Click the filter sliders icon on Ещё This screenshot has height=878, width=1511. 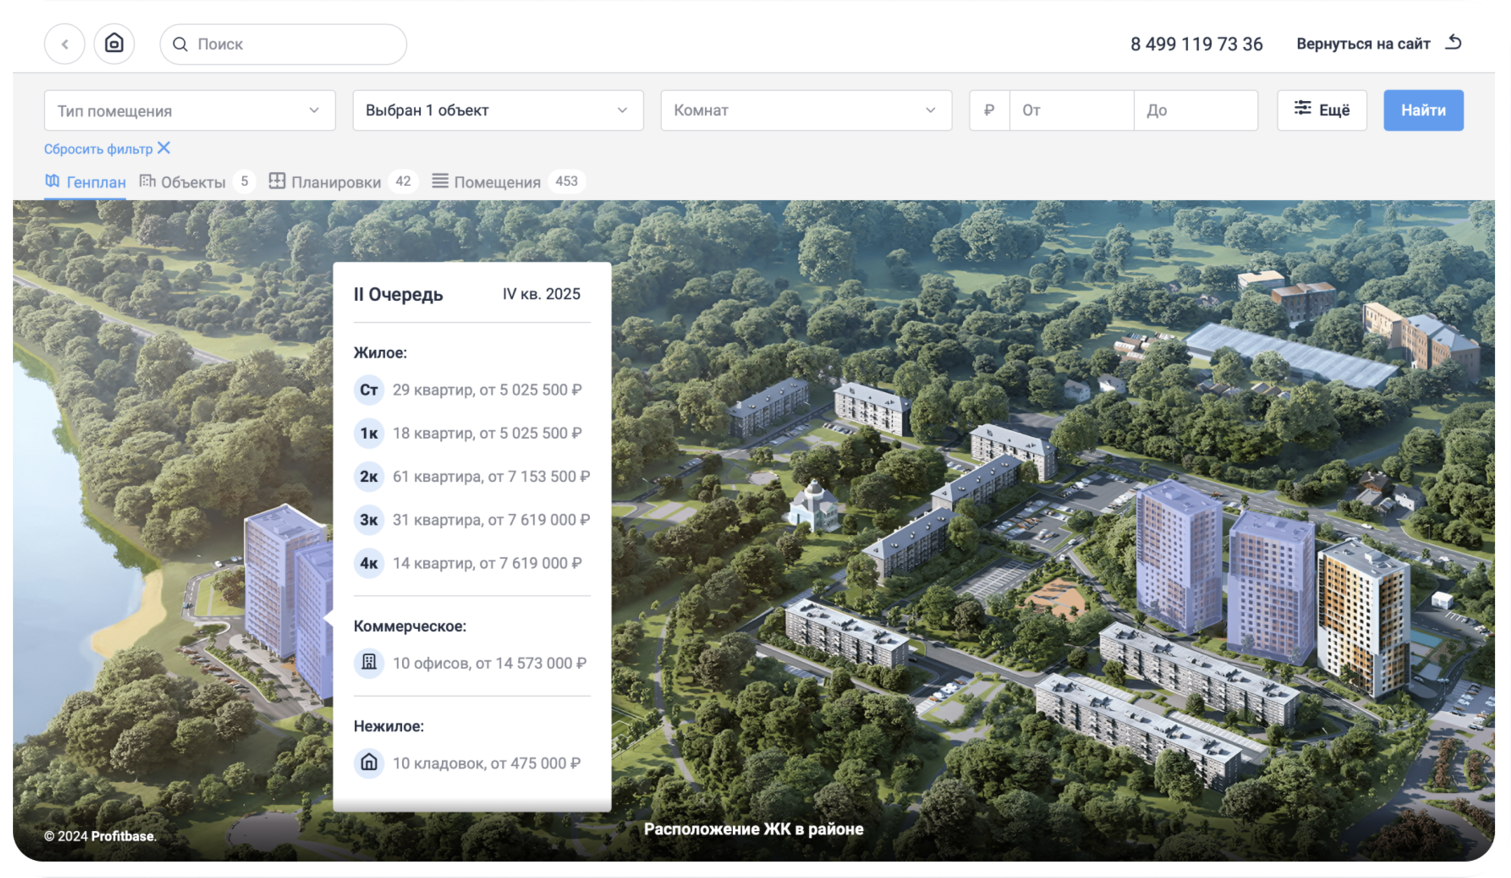[1302, 108]
